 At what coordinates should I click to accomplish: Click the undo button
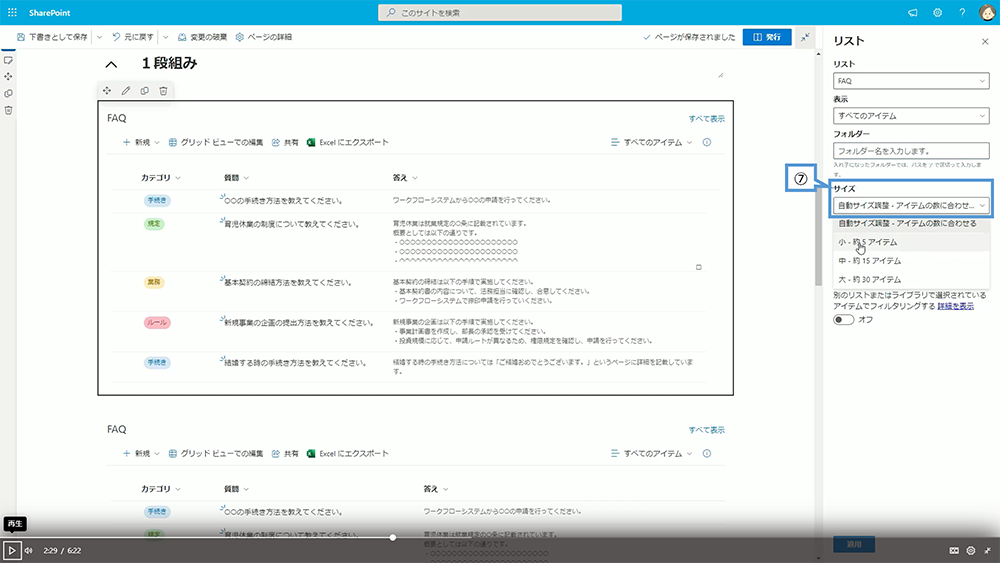coord(133,37)
